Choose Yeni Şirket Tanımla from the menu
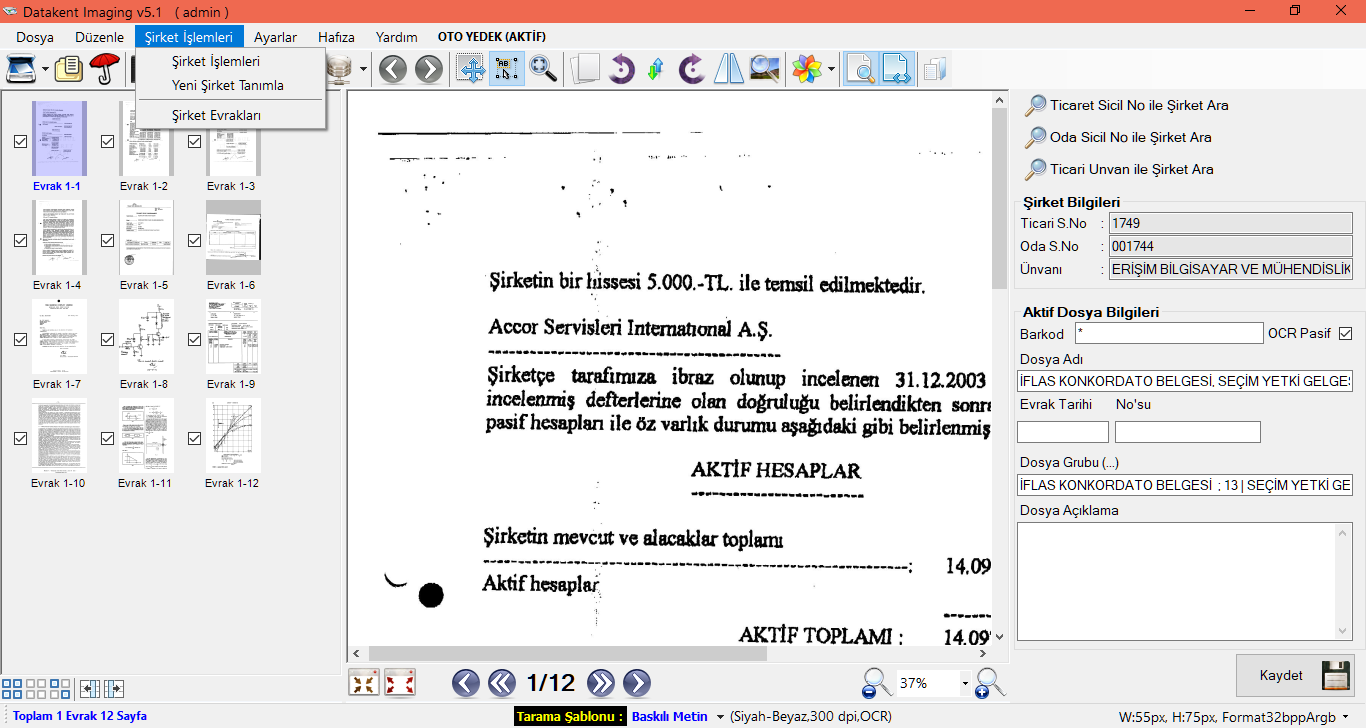Viewport: 1366px width, 728px height. coord(228,85)
